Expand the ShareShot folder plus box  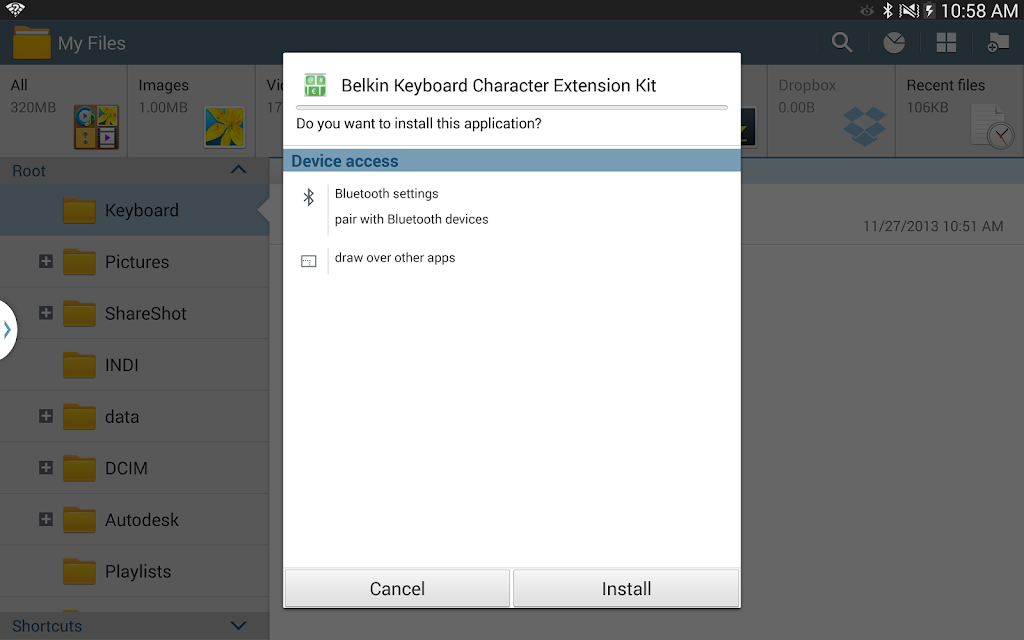(x=46, y=313)
